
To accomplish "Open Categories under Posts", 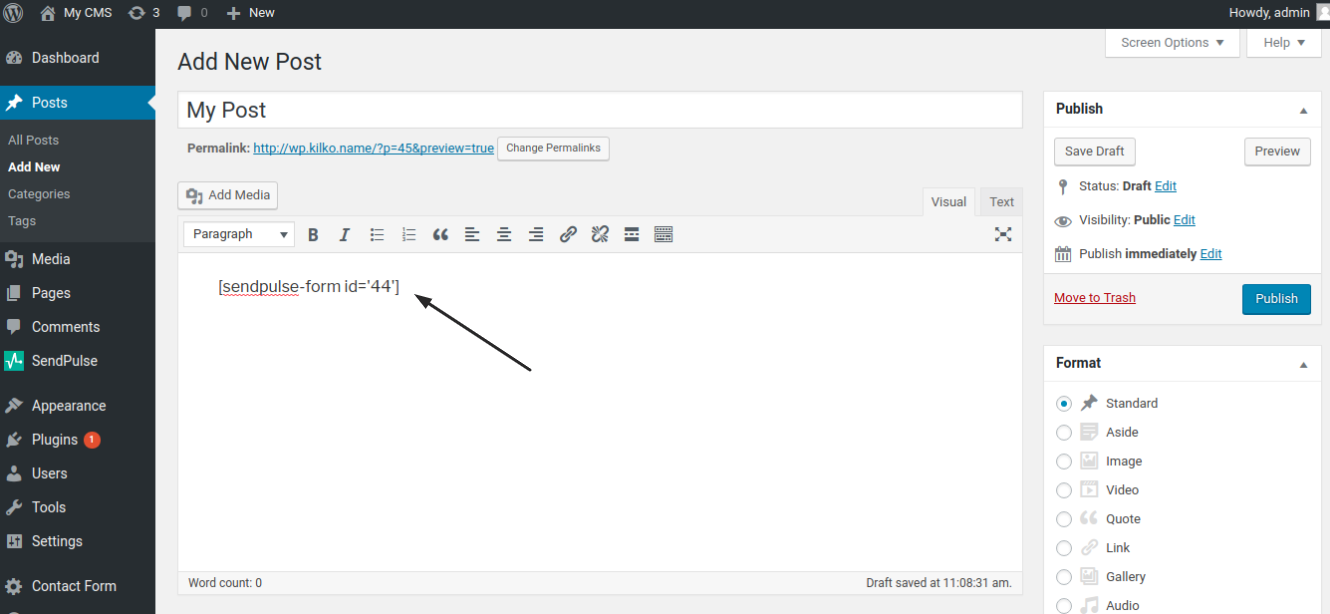I will click(39, 194).
